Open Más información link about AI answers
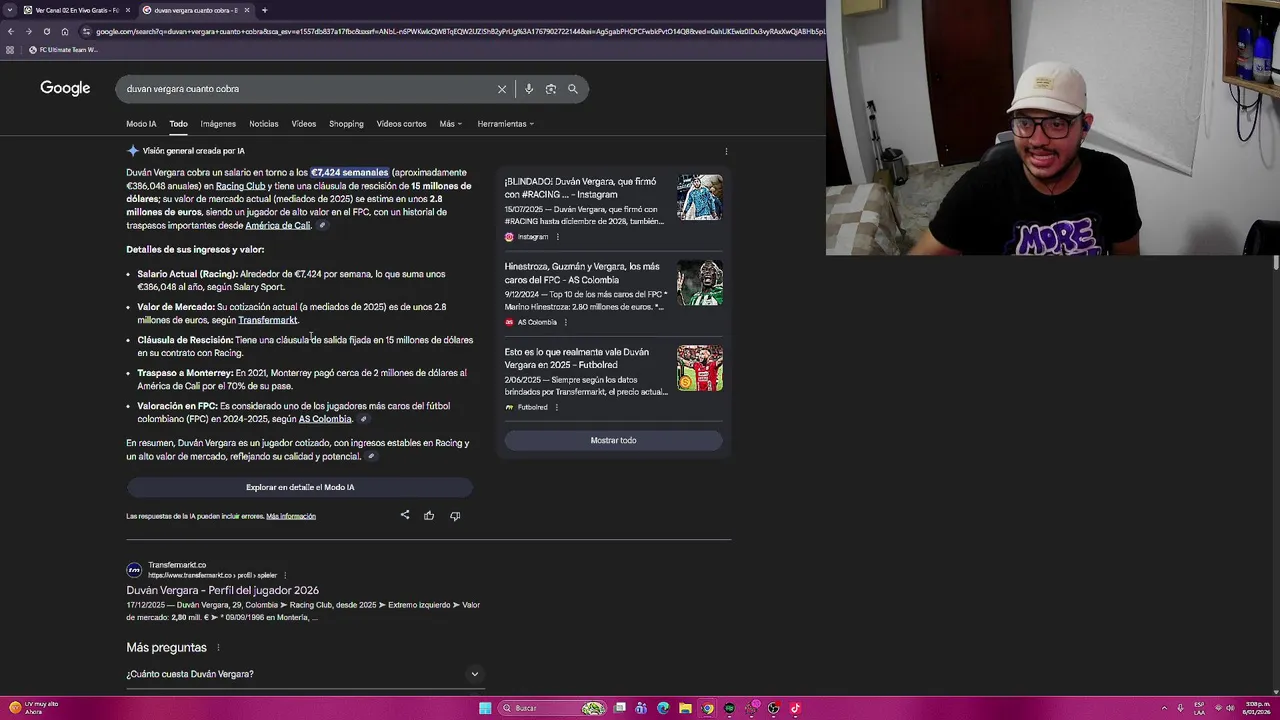Image resolution: width=1280 pixels, height=720 pixels. click(291, 516)
